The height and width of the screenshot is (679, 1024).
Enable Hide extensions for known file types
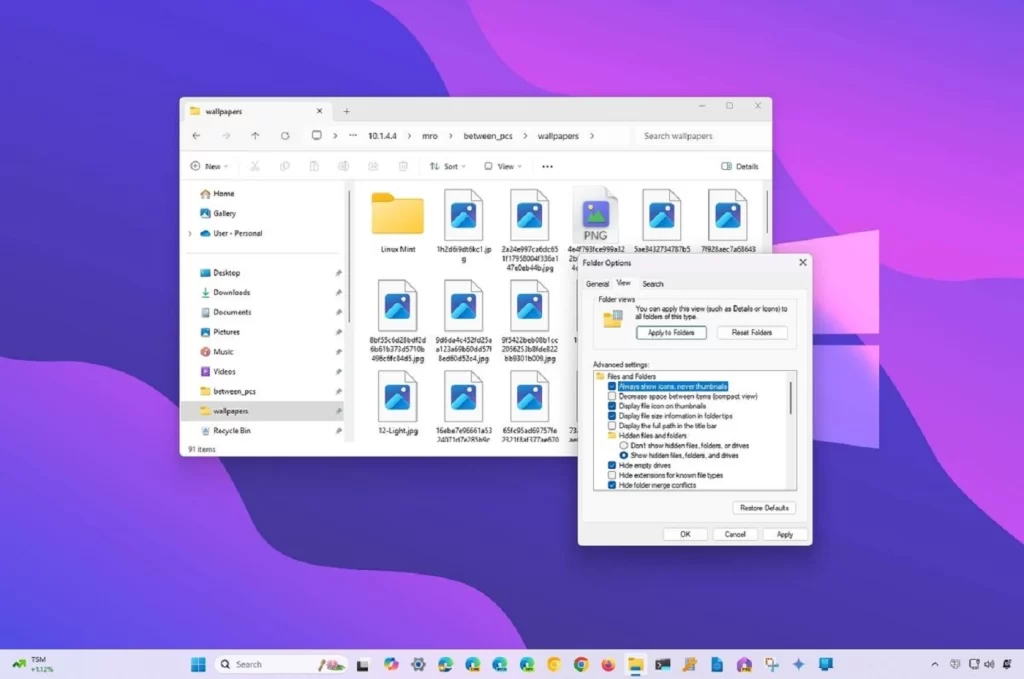pyautogui.click(x=612, y=475)
